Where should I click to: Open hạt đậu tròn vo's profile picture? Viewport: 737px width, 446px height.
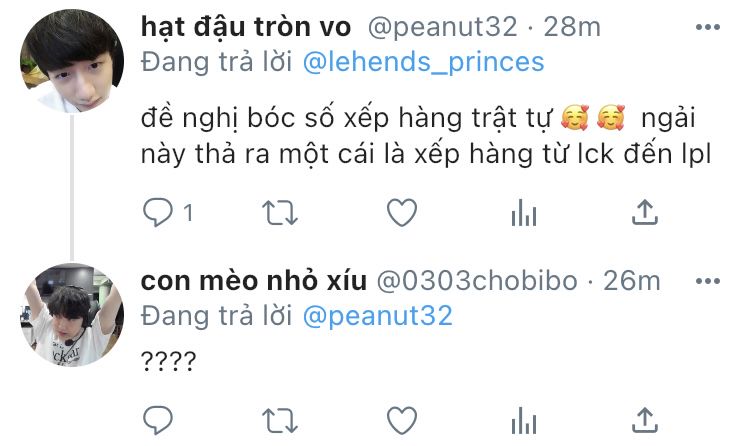(x=72, y=62)
